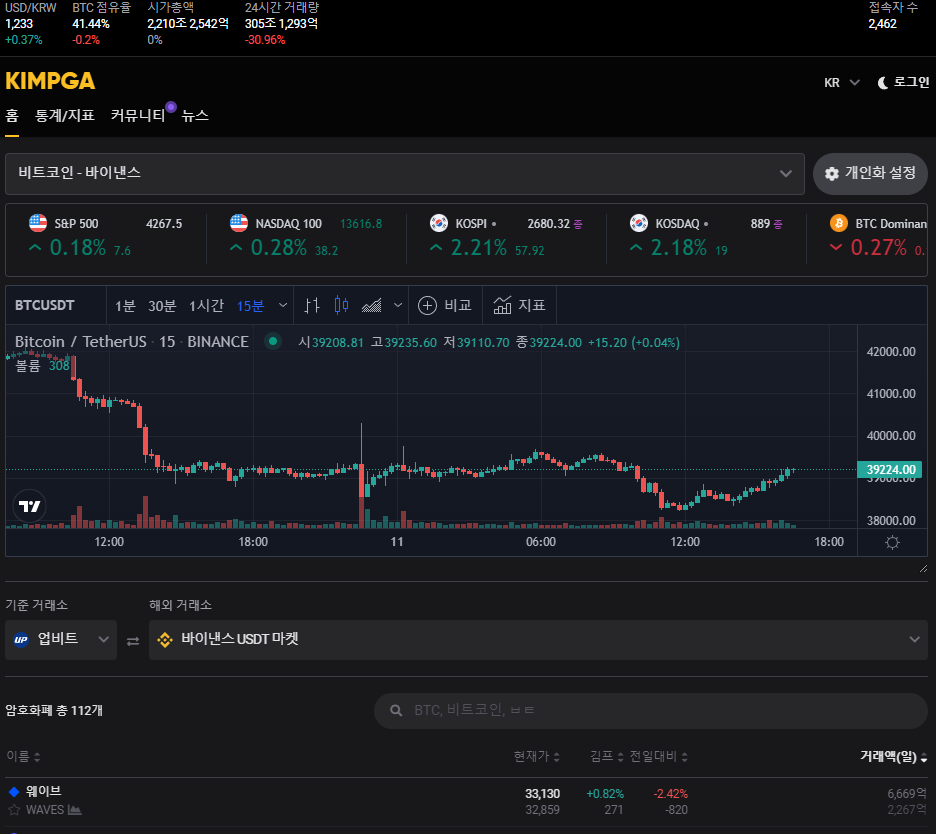Select the 30분 chart interval
The width and height of the screenshot is (936, 834).
[162, 306]
